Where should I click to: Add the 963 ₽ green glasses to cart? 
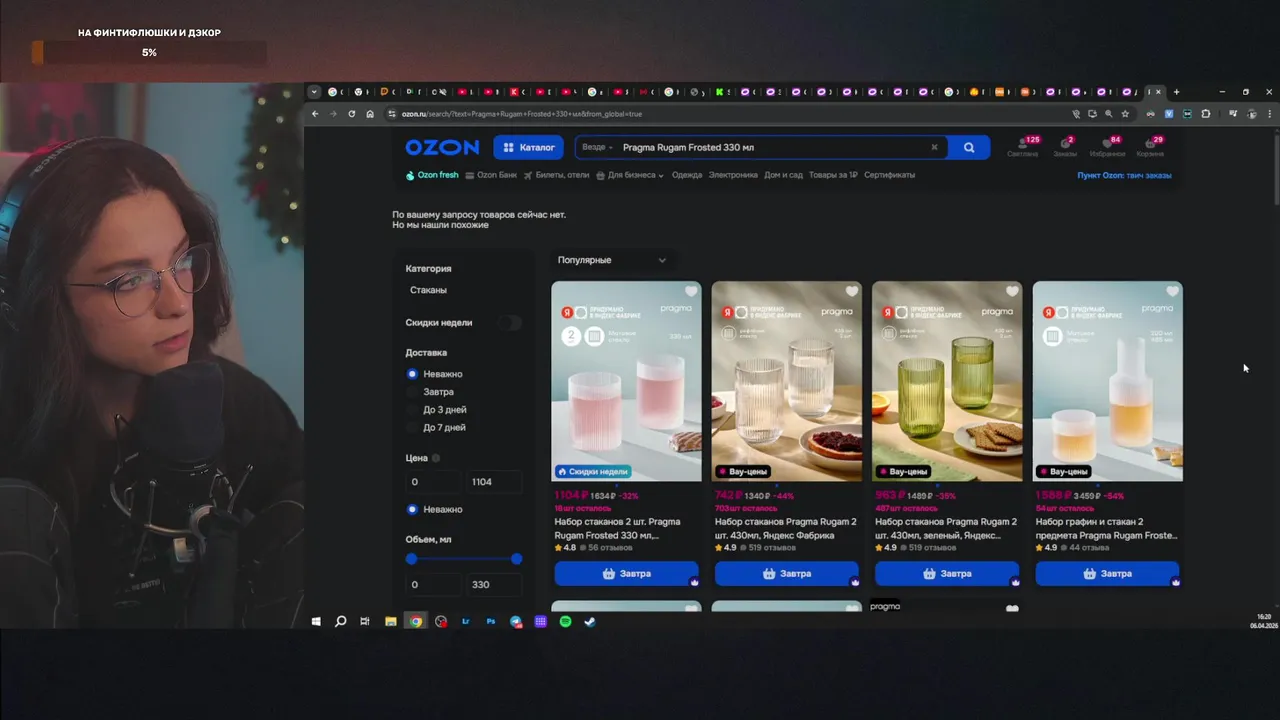947,574
